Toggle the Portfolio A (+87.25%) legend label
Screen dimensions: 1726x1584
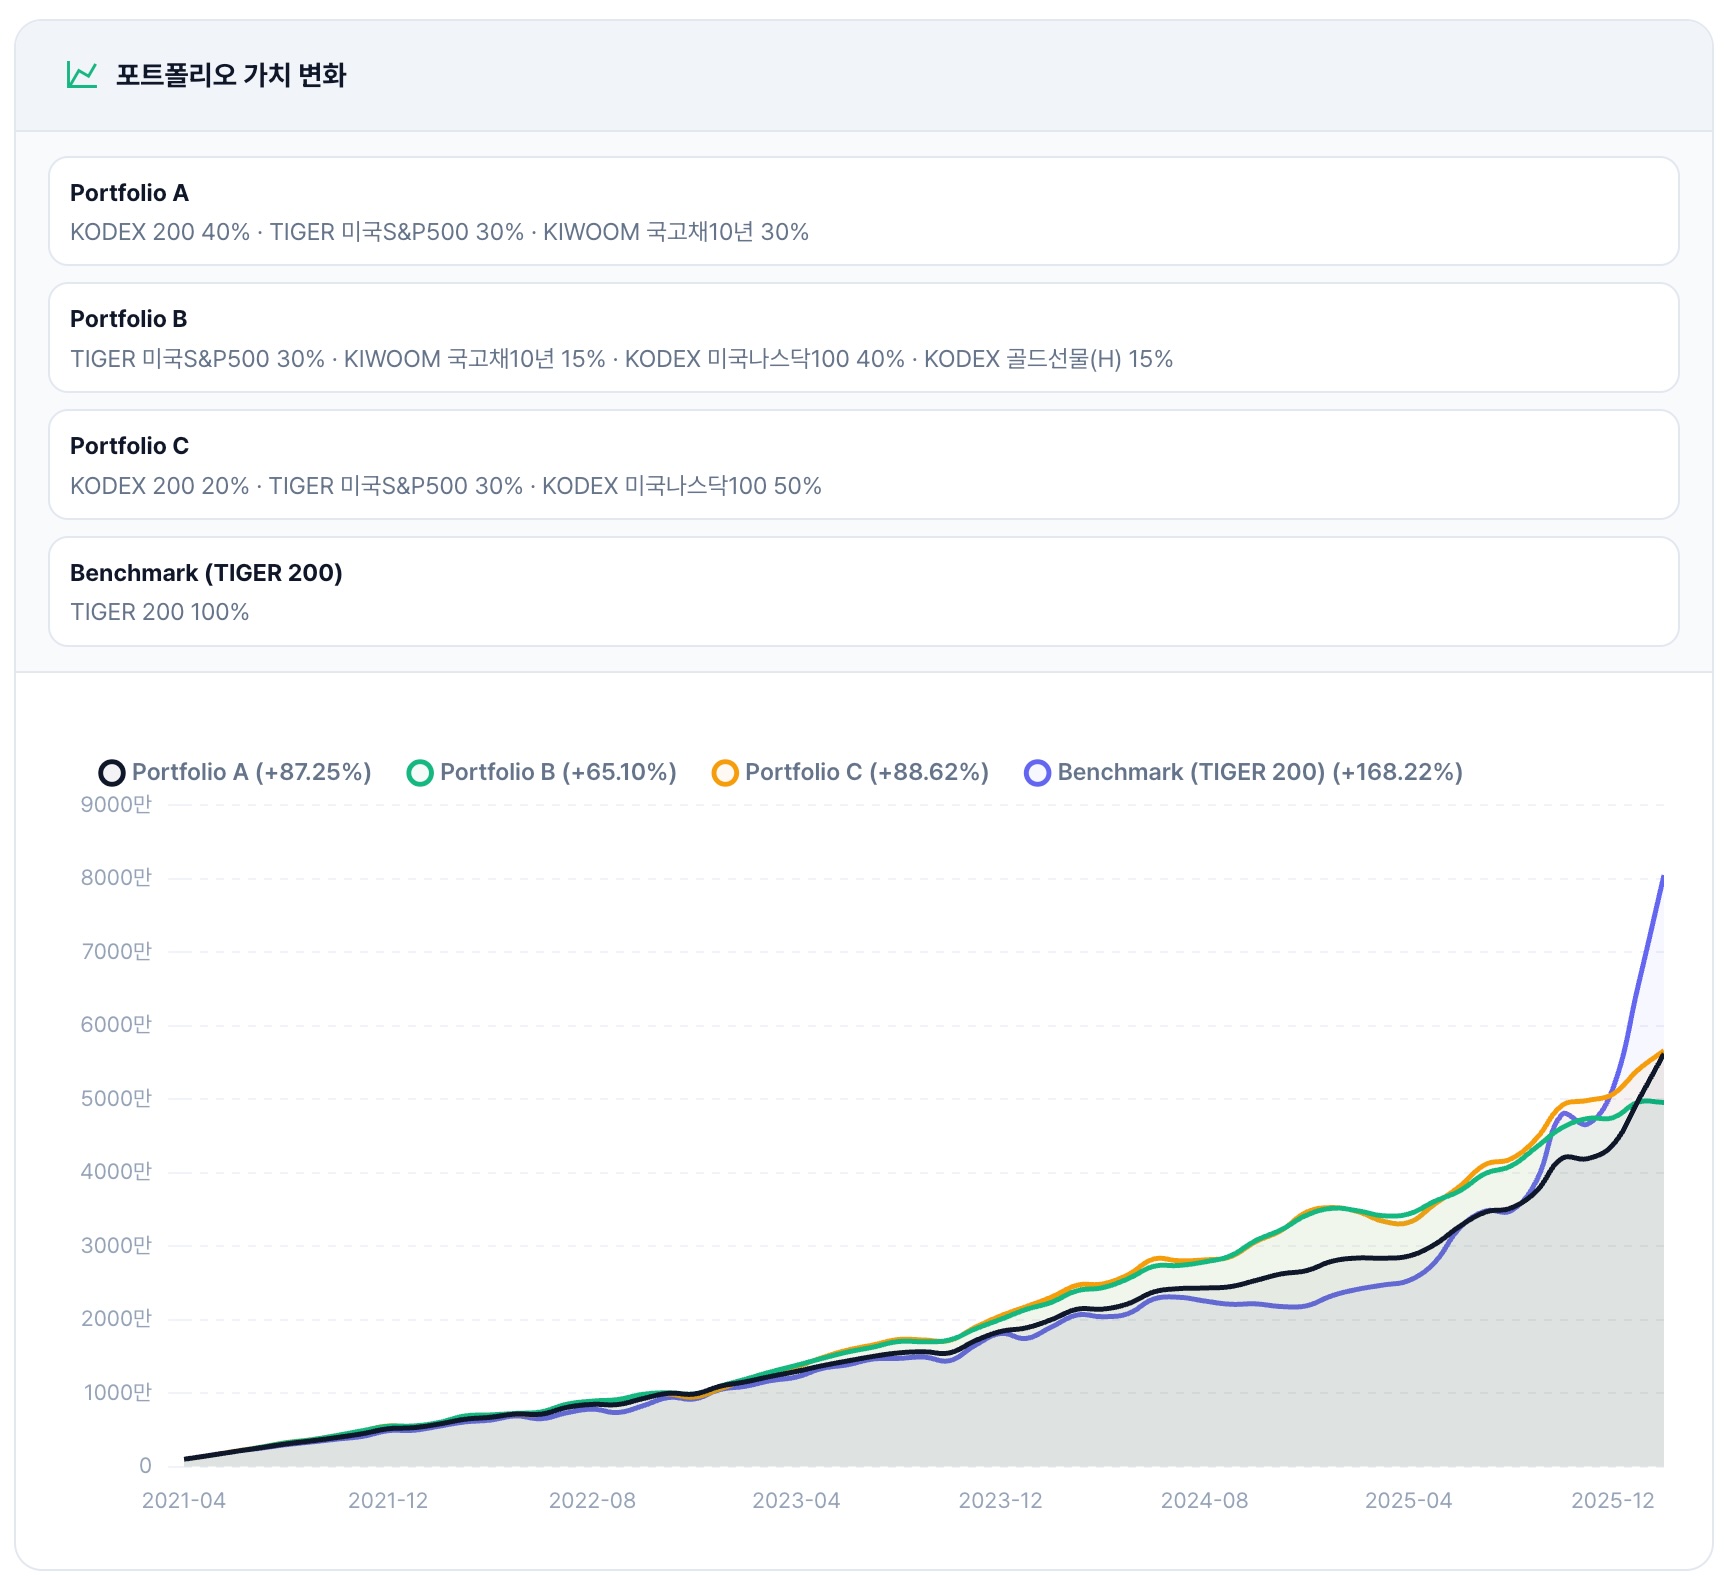pyautogui.click(x=251, y=772)
